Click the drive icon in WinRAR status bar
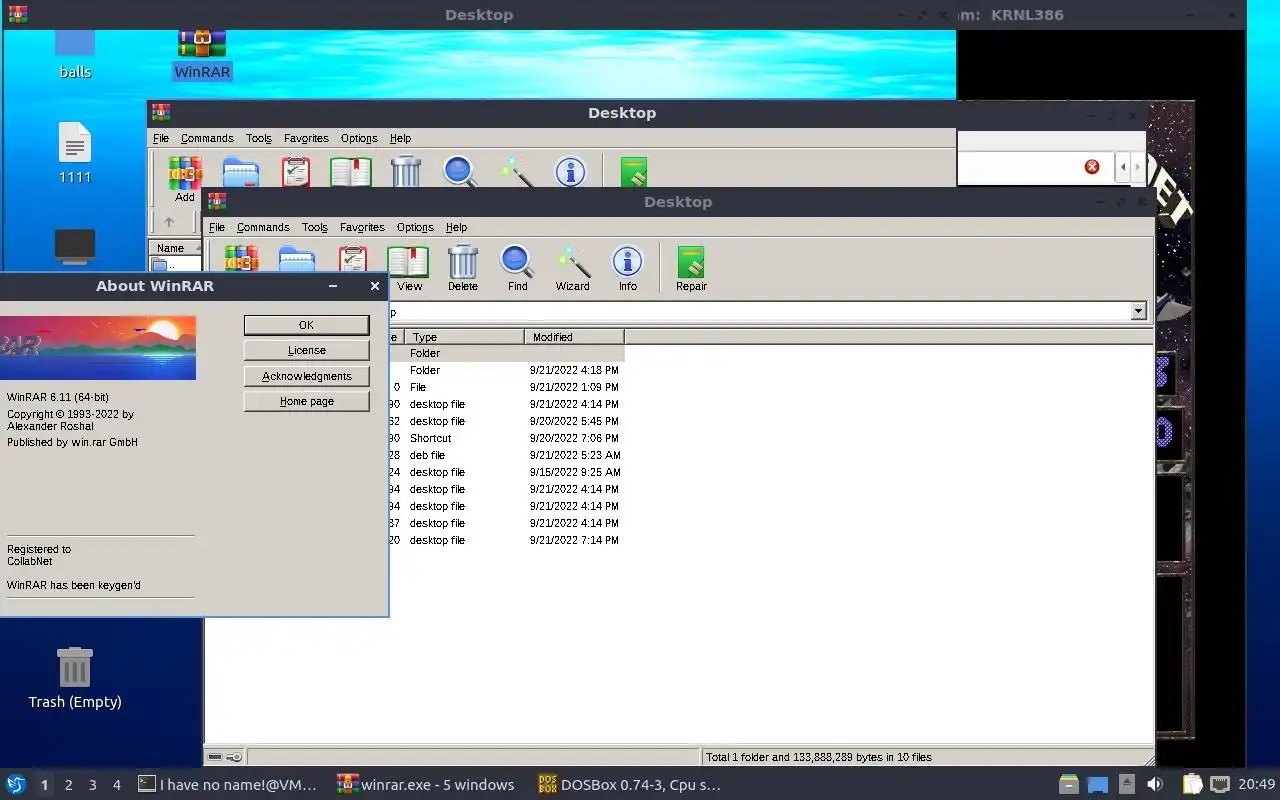 coord(215,757)
